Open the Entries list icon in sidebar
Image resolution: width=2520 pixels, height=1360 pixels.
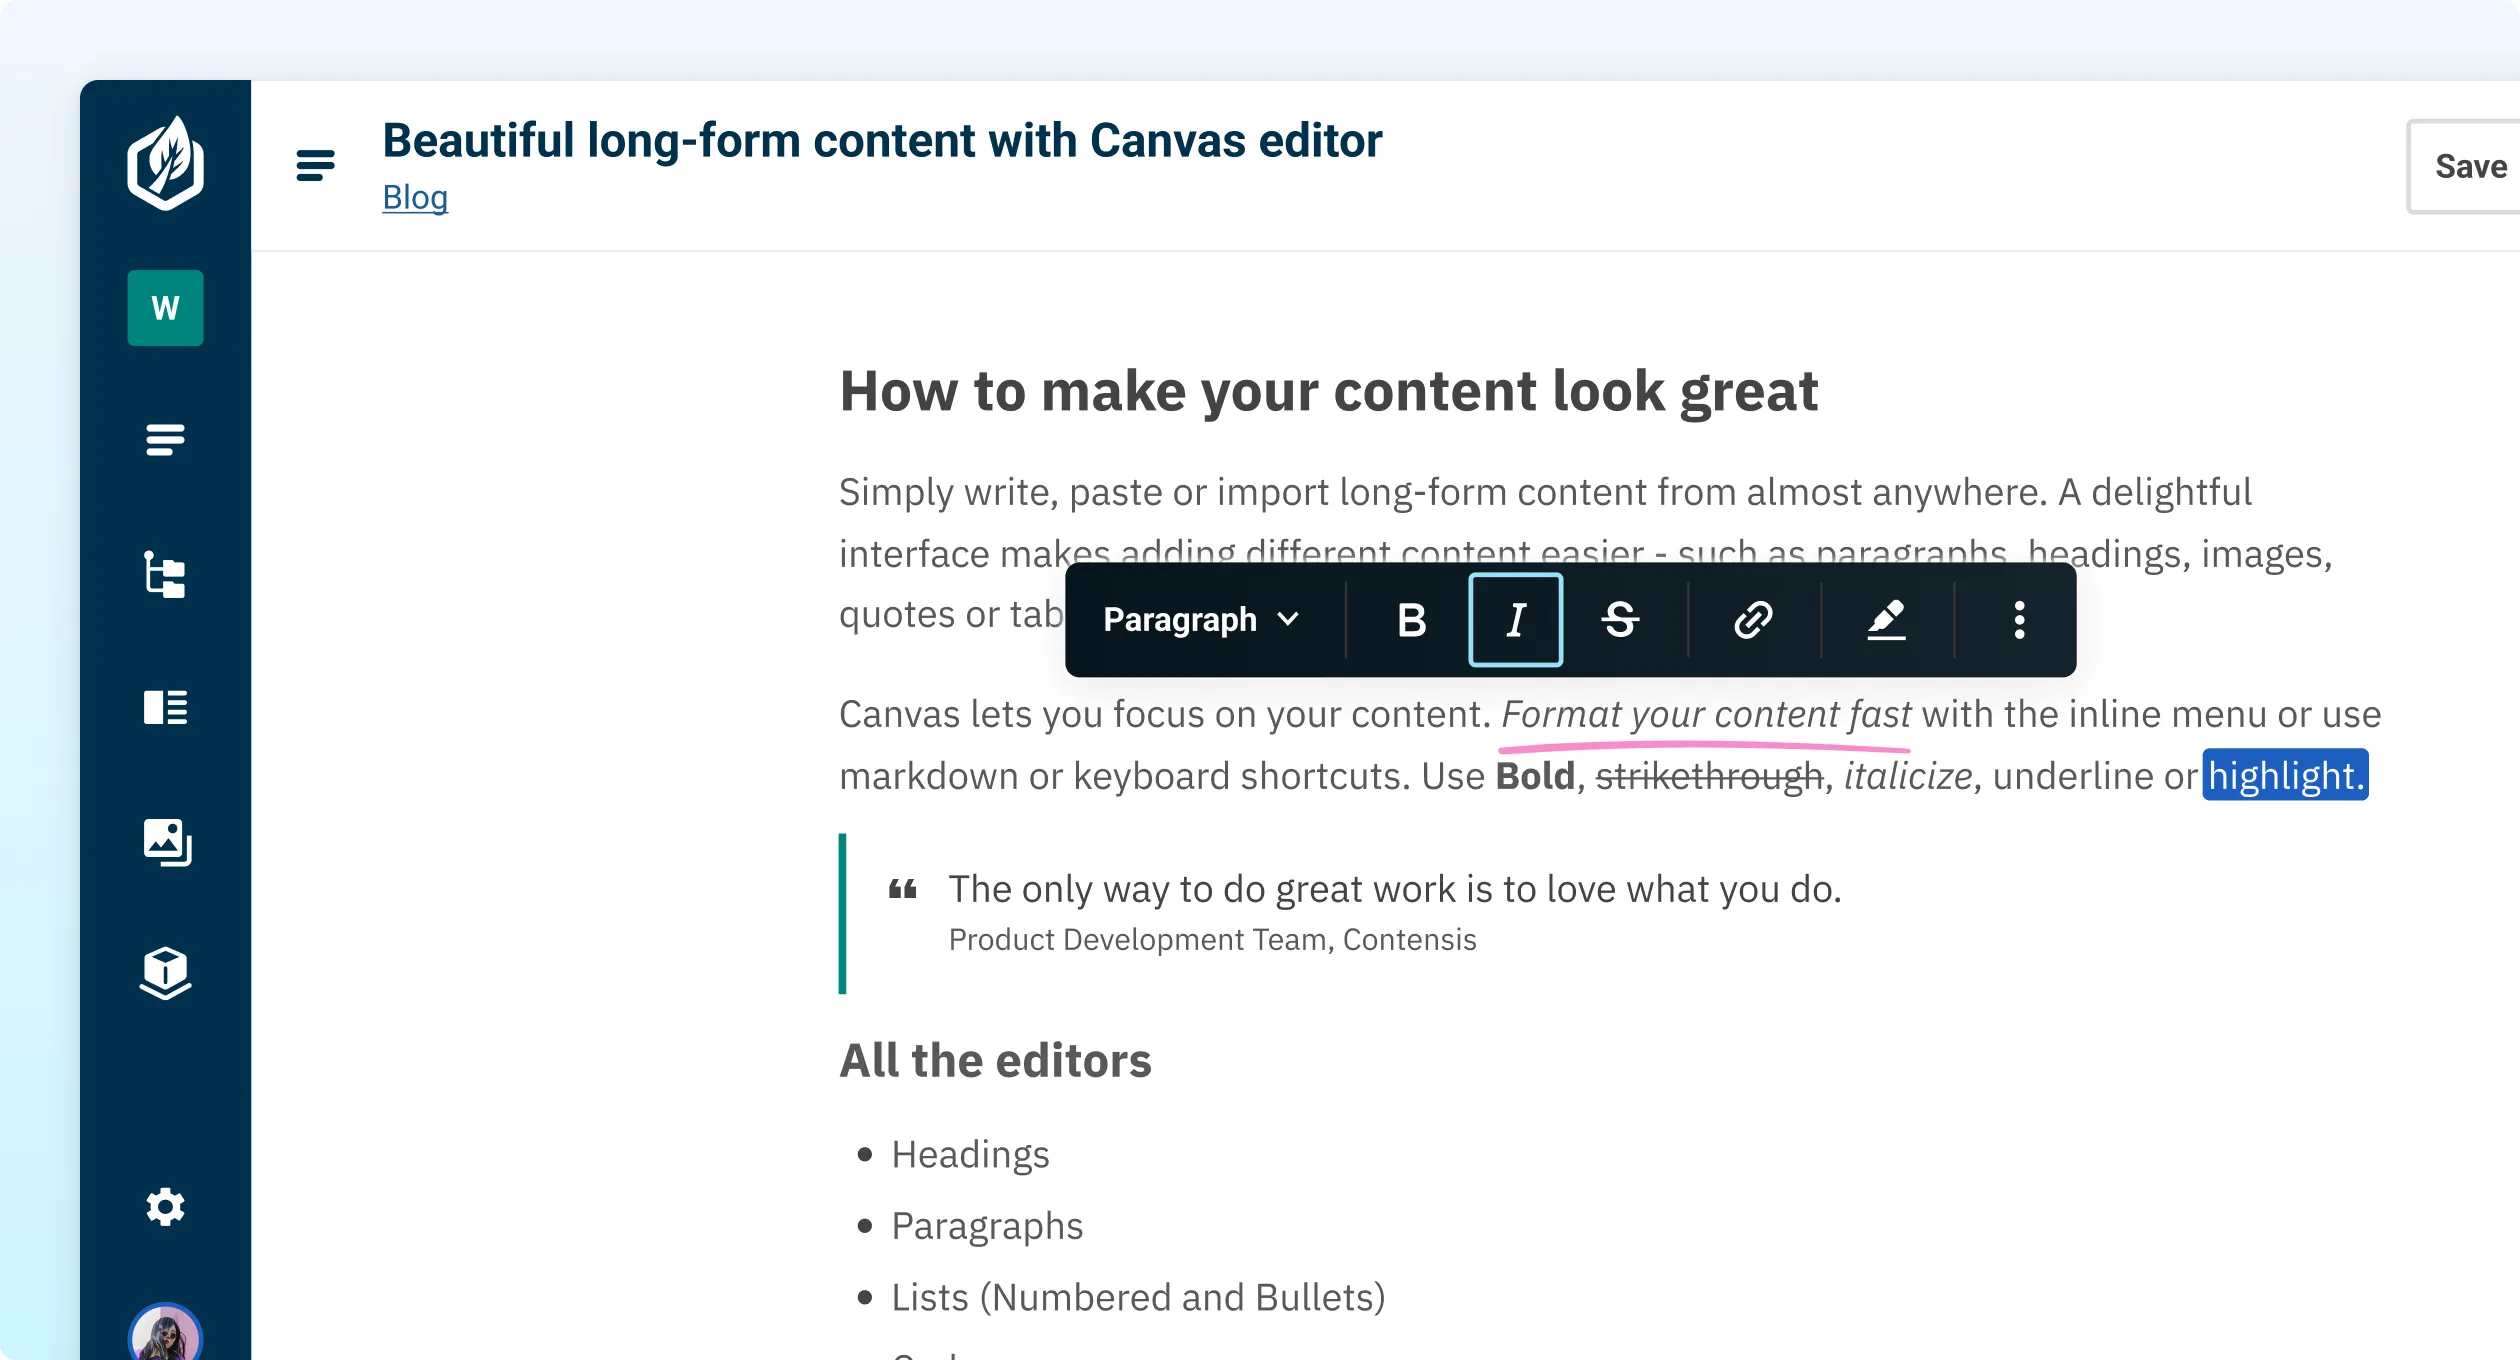[165, 441]
